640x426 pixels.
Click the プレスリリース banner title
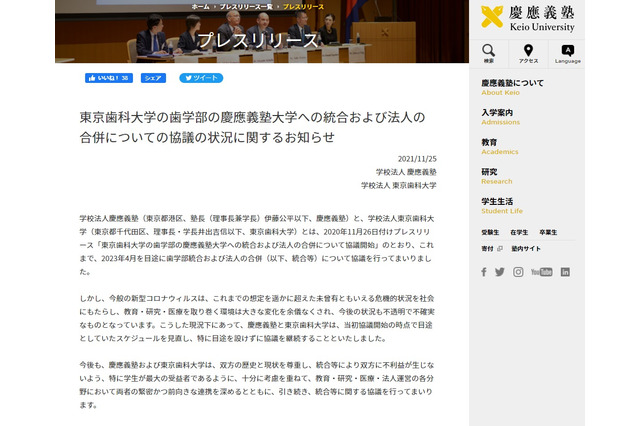(x=258, y=40)
